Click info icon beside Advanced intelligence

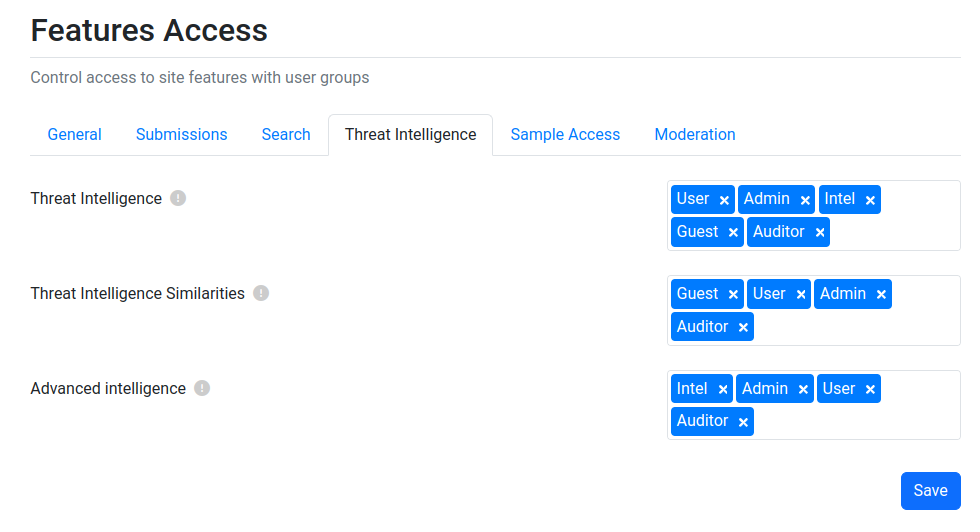(x=202, y=388)
